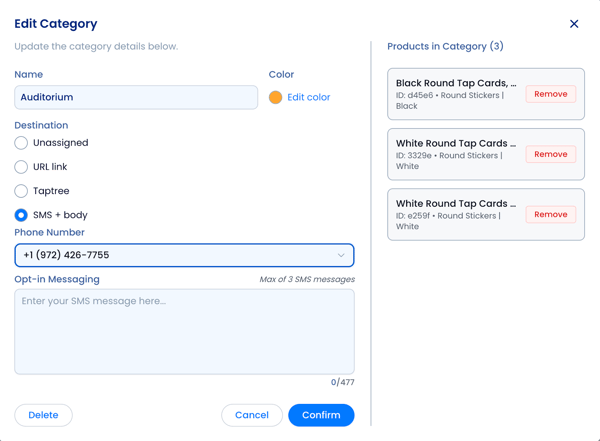600x441 pixels.
Task: Click the Cancel button
Action: click(x=252, y=415)
